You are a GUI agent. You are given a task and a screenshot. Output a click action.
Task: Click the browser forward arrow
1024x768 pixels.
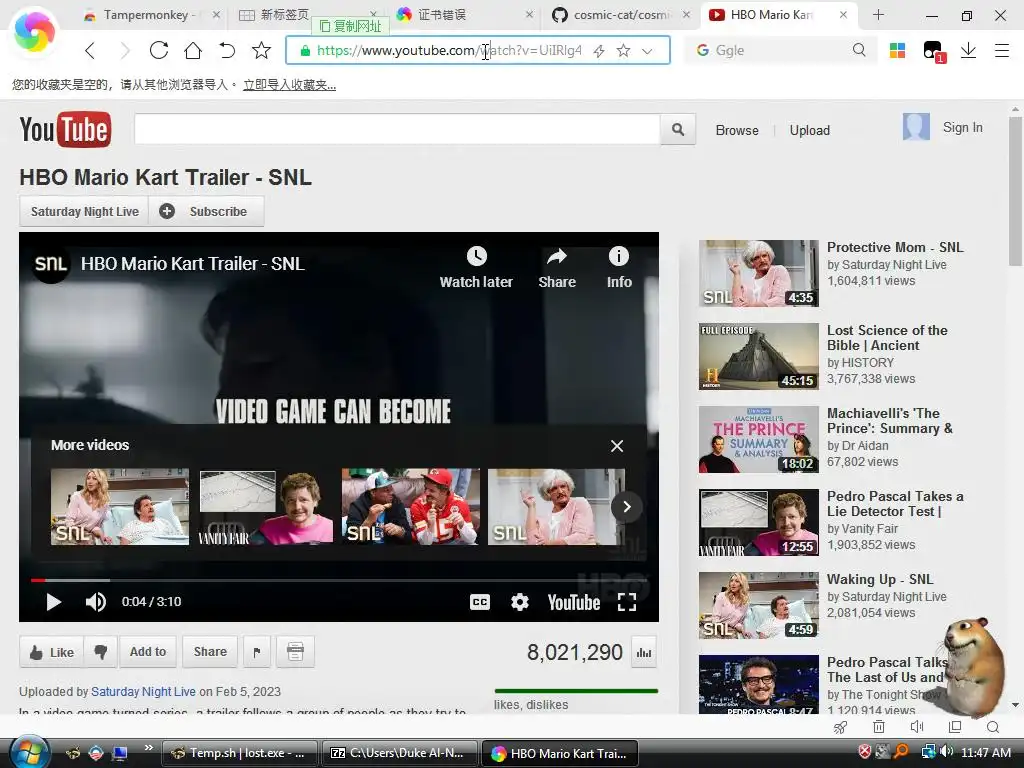click(x=124, y=50)
